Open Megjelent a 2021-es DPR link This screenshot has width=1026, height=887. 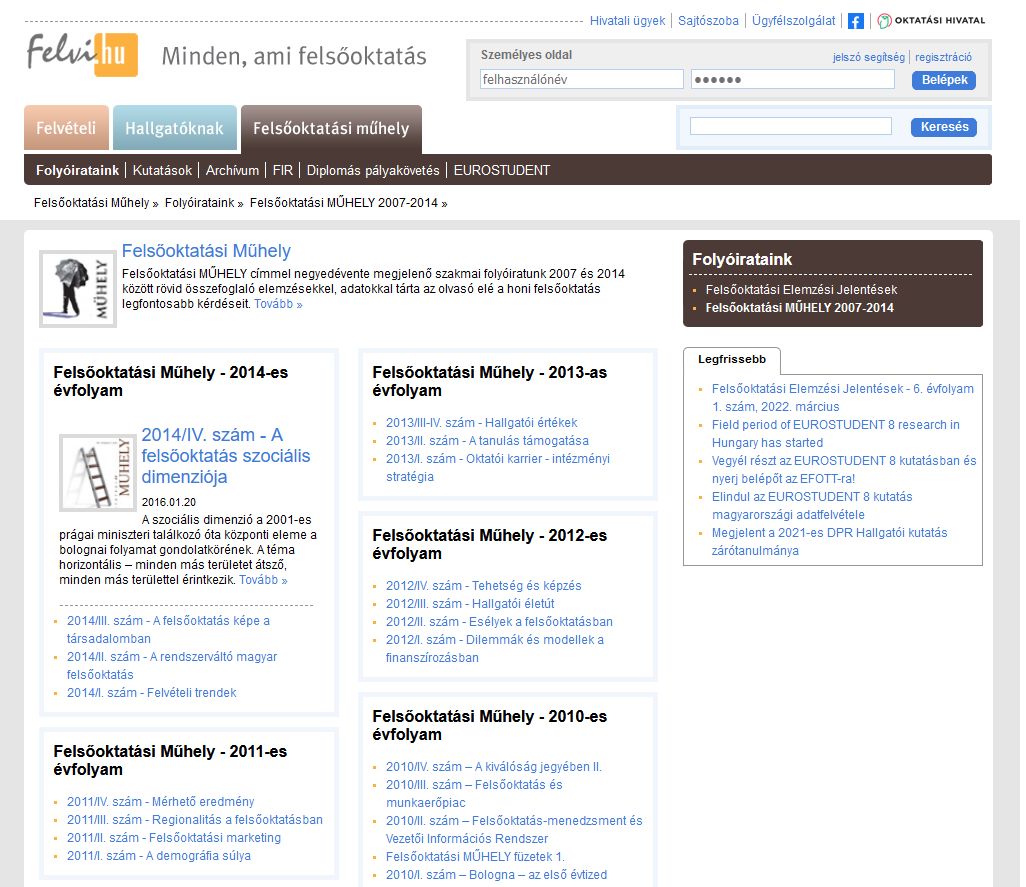[830, 542]
